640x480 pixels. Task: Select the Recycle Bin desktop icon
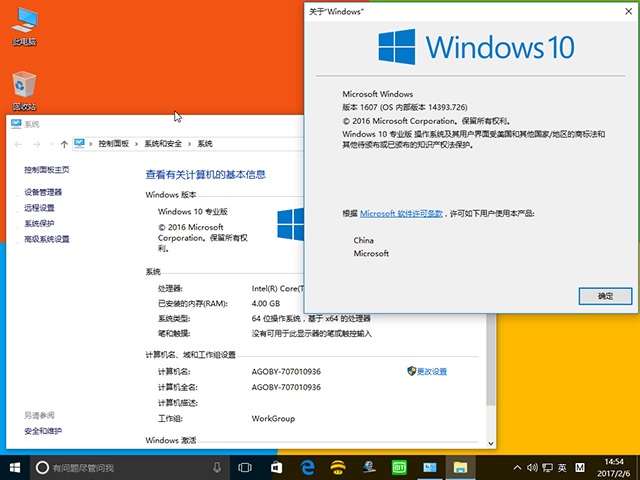(24, 91)
